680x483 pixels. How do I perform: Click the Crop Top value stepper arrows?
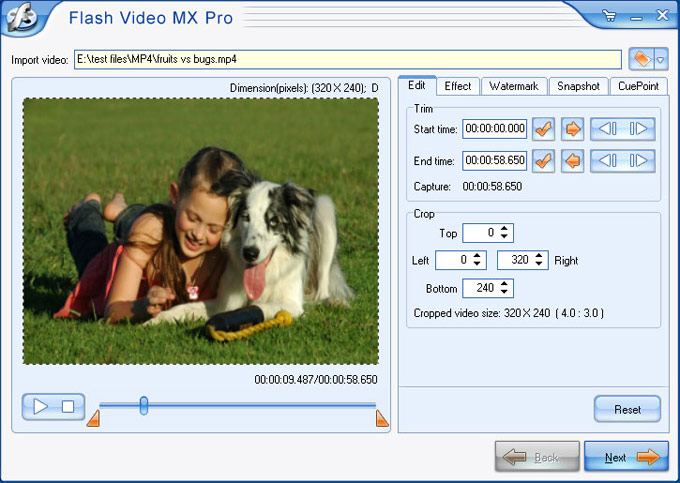505,233
